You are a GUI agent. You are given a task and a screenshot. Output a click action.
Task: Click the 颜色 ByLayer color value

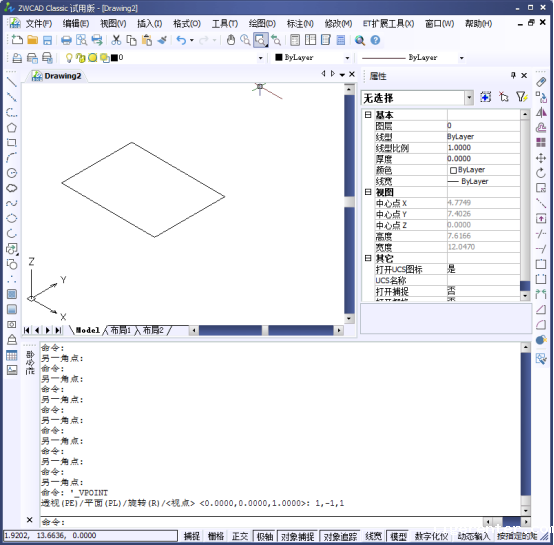[483, 170]
